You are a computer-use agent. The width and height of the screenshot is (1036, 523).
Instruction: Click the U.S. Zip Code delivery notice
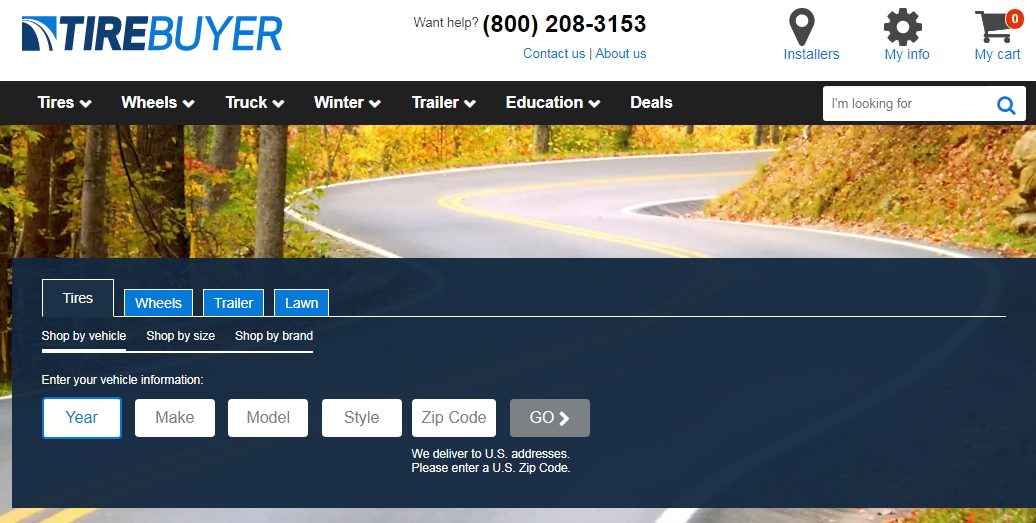(x=491, y=461)
